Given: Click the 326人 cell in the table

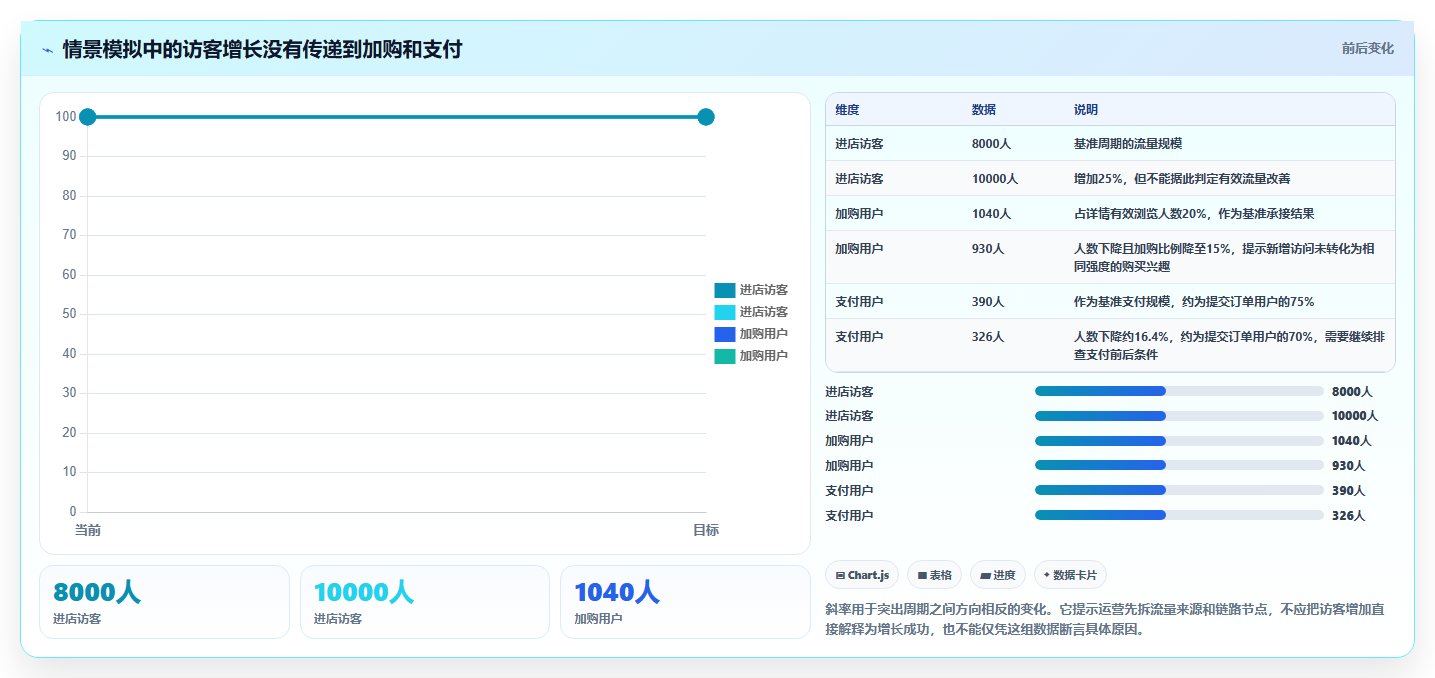Looking at the screenshot, I should pyautogui.click(x=988, y=337).
